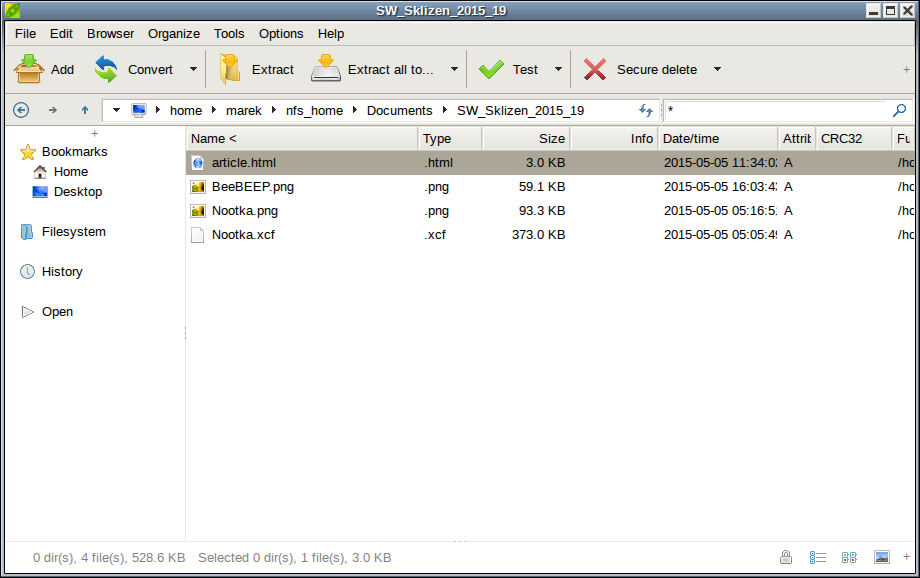
Task: Click the Extract folder icon
Action: pyautogui.click(x=230, y=69)
